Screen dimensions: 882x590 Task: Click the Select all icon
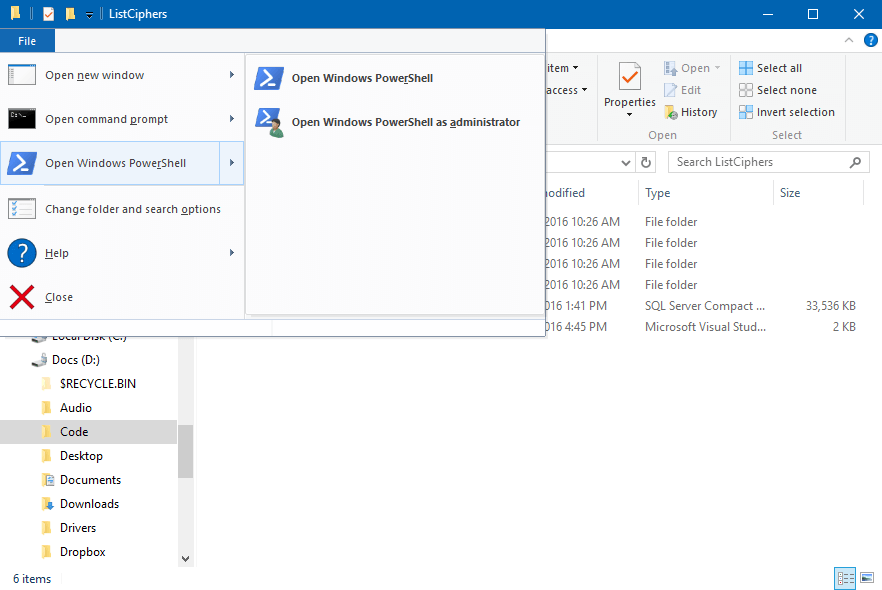pyautogui.click(x=746, y=68)
